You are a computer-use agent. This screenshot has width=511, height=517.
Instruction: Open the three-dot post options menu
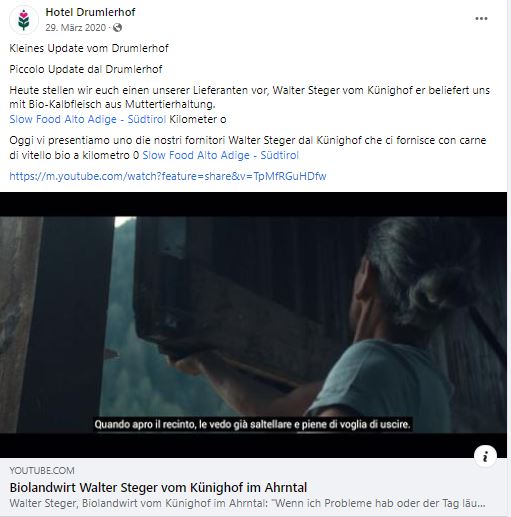pyautogui.click(x=481, y=19)
